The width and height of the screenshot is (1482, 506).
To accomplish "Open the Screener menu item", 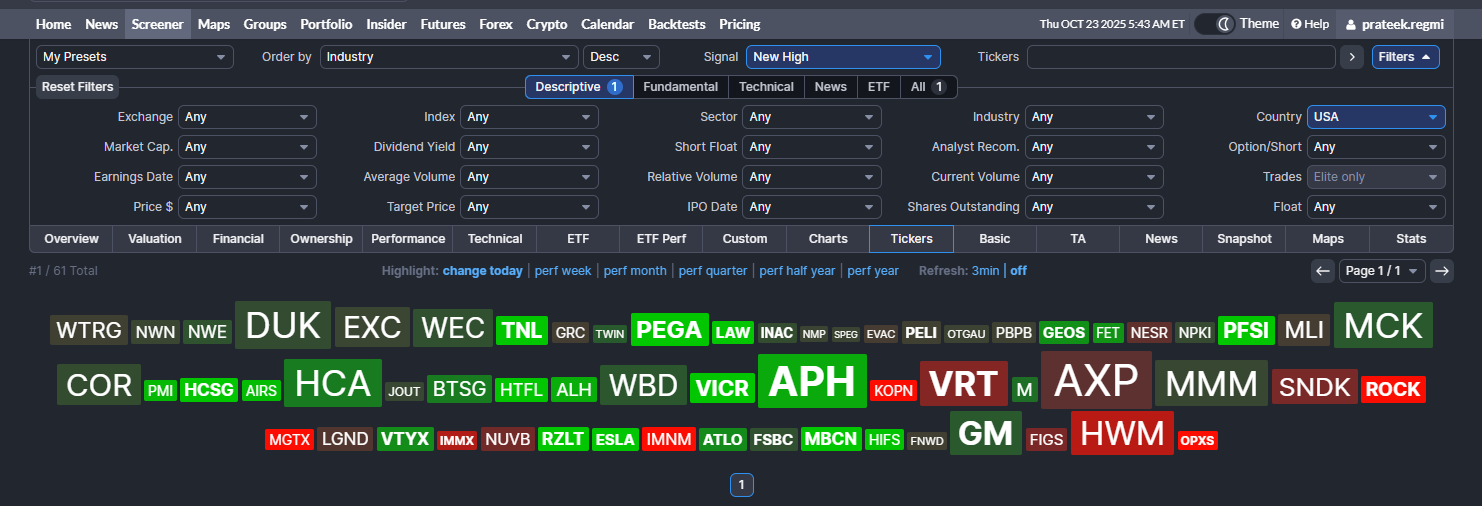I will tap(157, 24).
